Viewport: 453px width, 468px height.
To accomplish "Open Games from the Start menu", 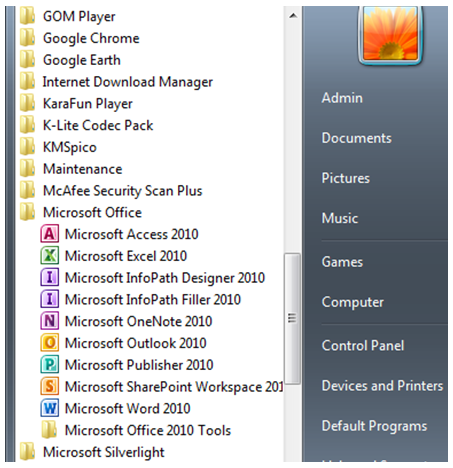I will (x=342, y=262).
